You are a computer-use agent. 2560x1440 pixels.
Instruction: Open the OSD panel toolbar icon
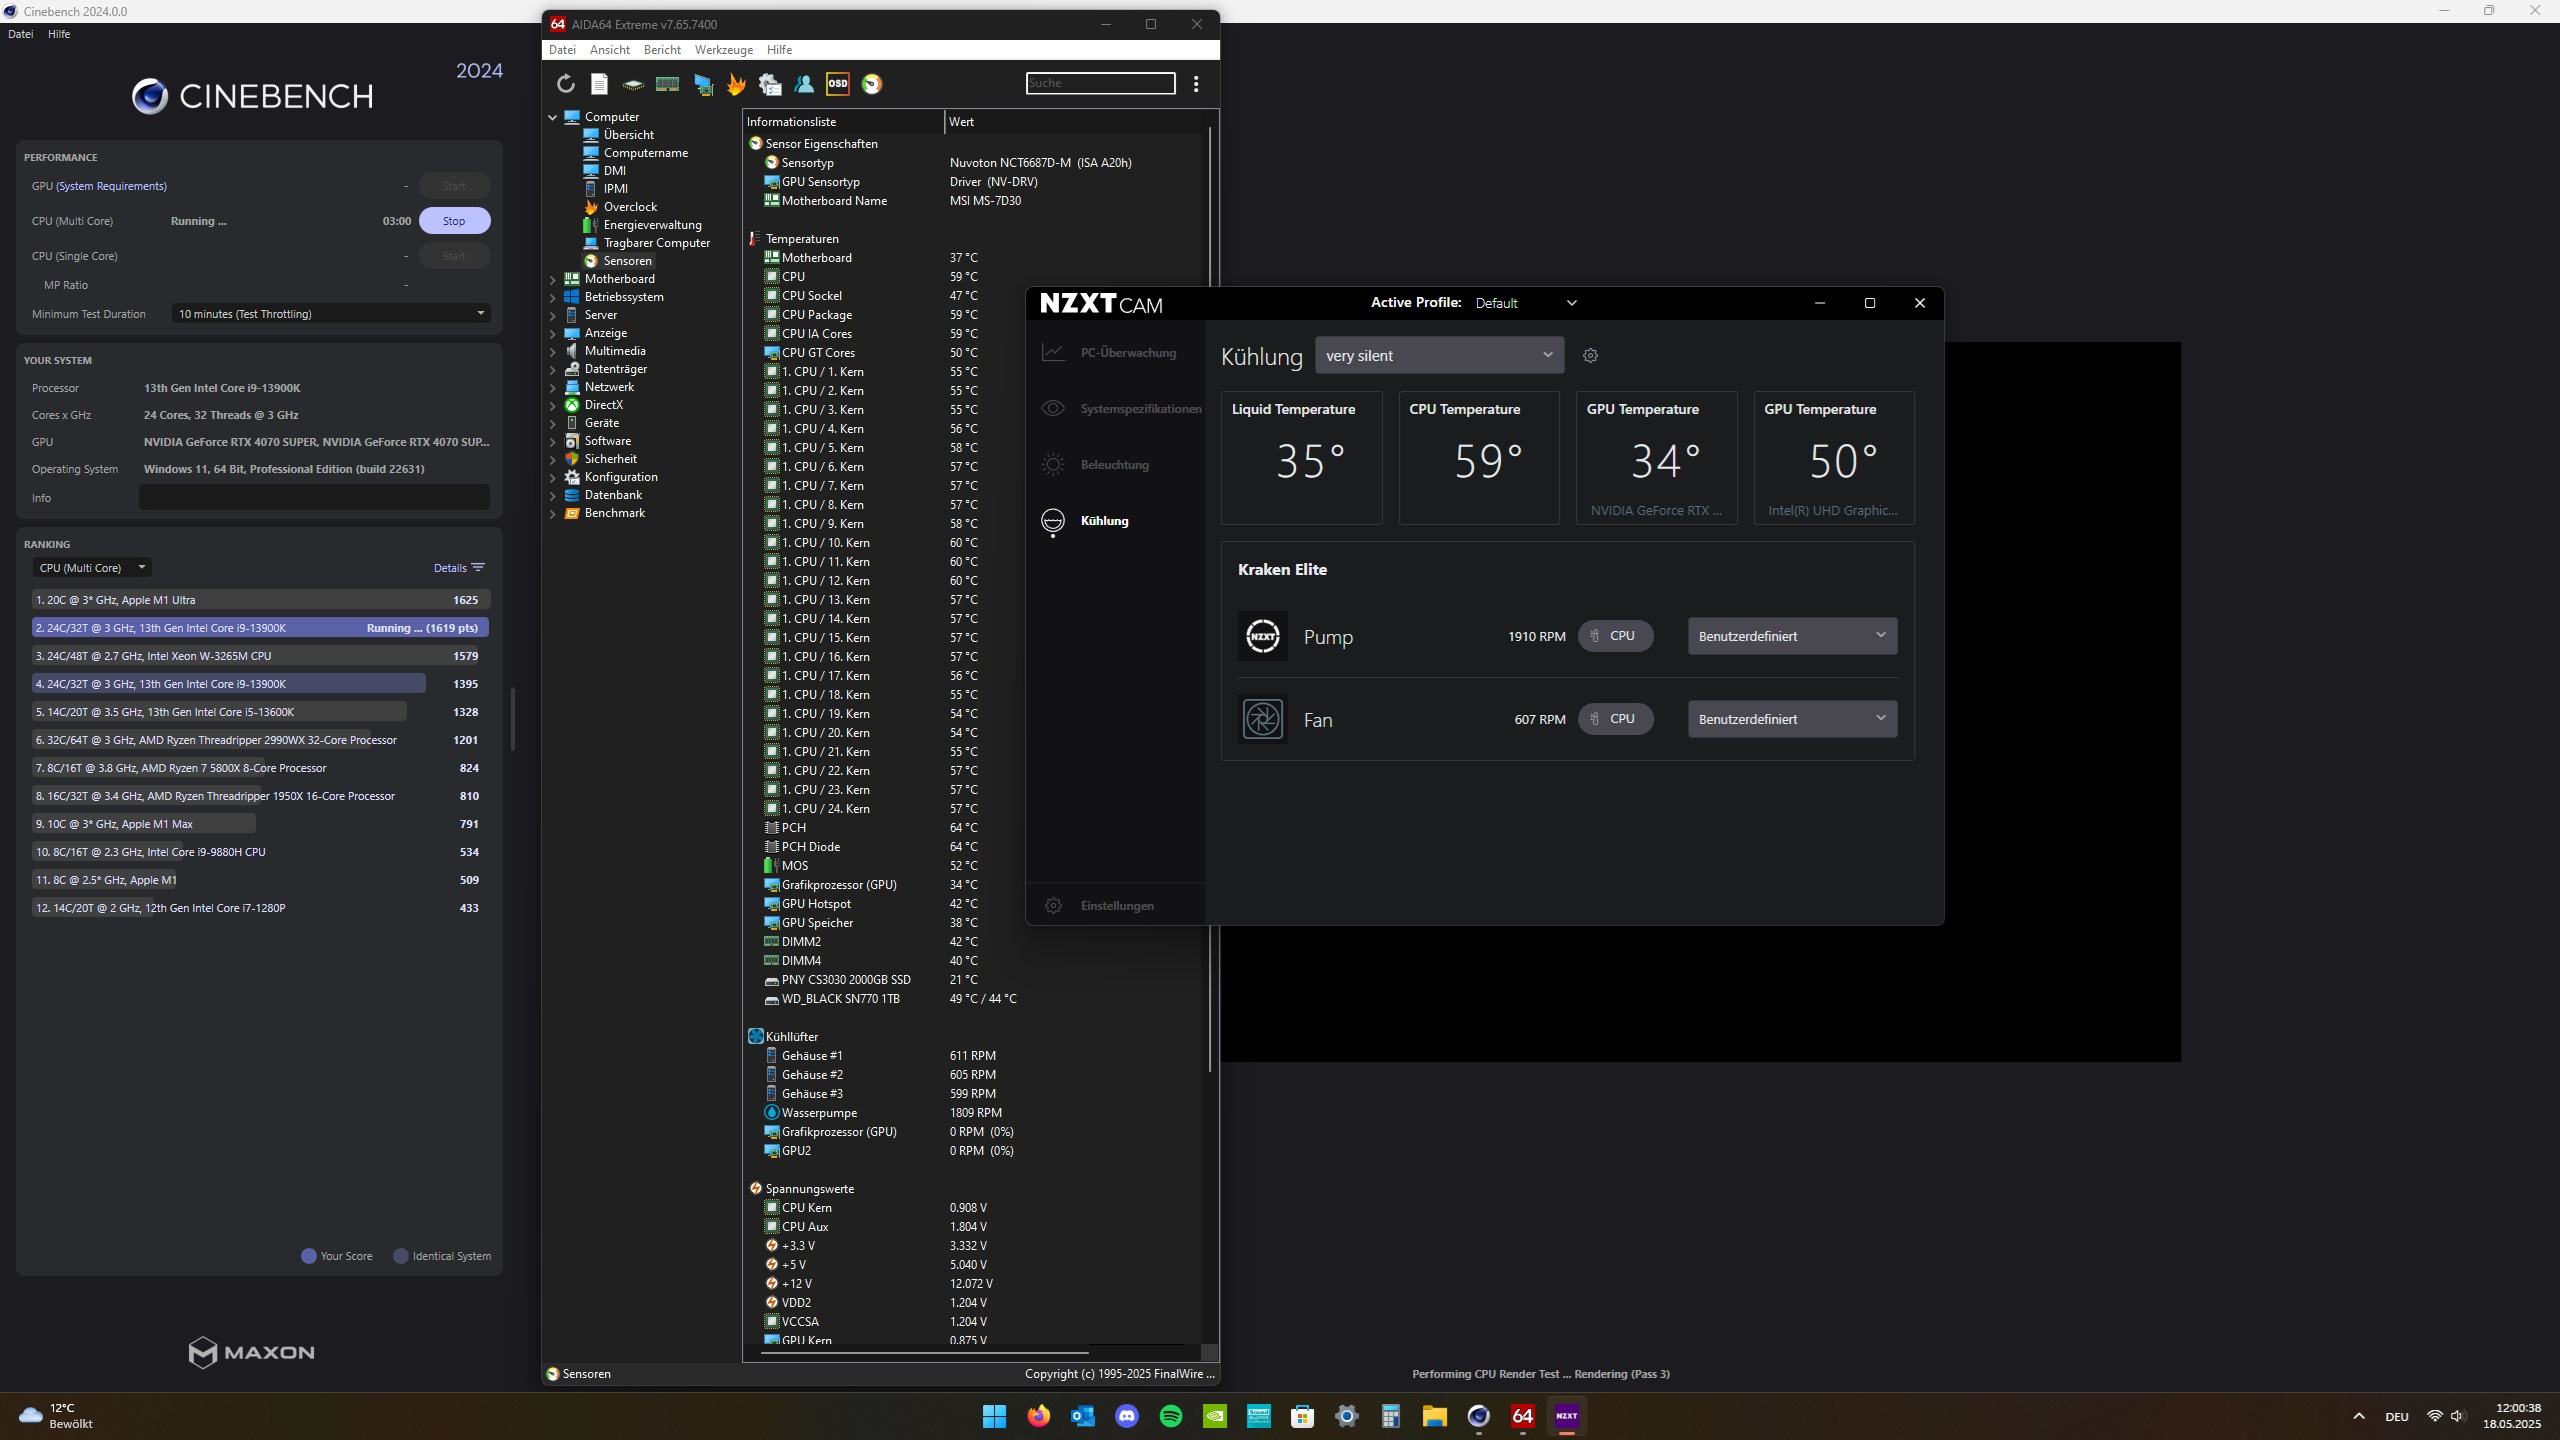click(x=838, y=84)
